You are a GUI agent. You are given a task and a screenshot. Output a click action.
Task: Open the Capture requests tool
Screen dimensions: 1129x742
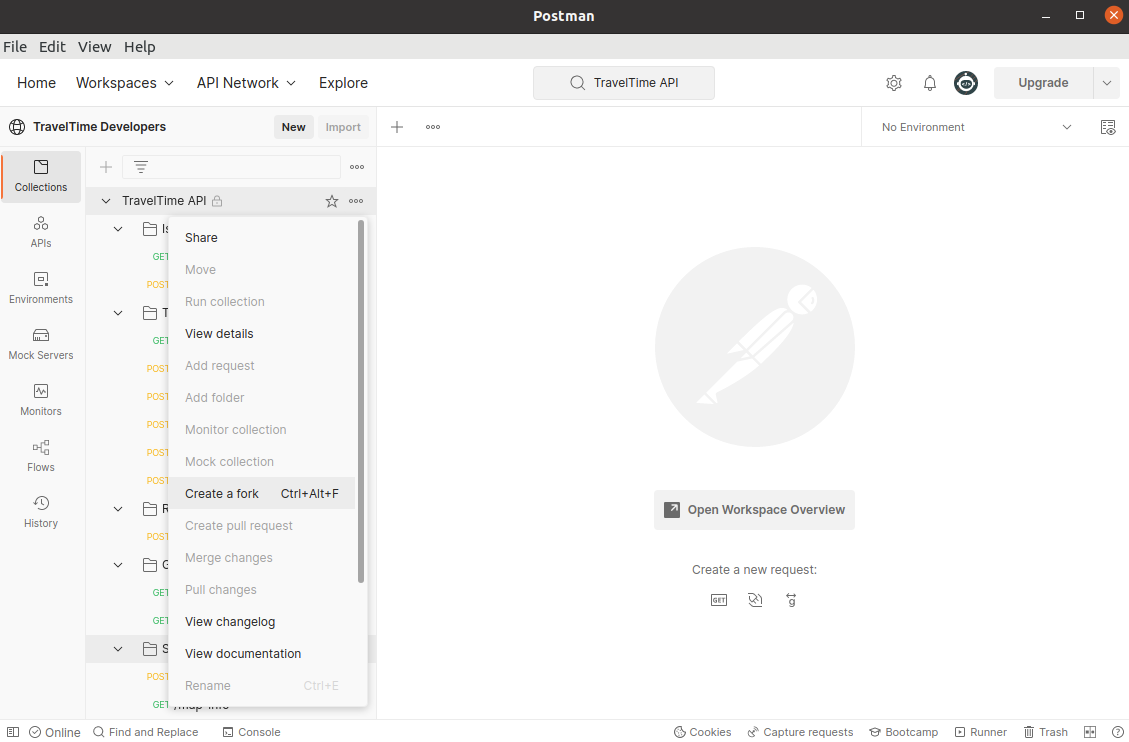pos(800,731)
